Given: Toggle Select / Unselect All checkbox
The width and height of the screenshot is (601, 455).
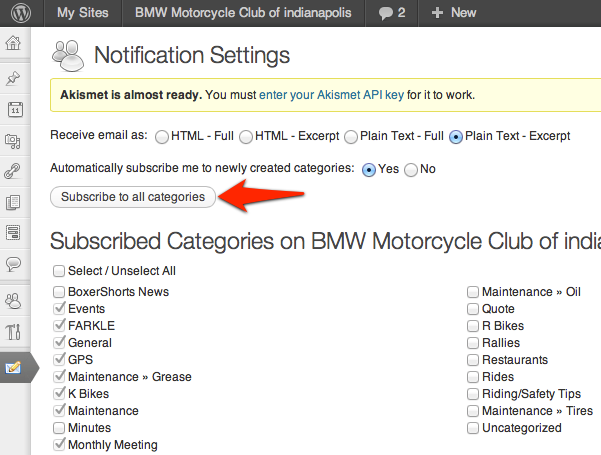Looking at the screenshot, I should click(x=59, y=271).
